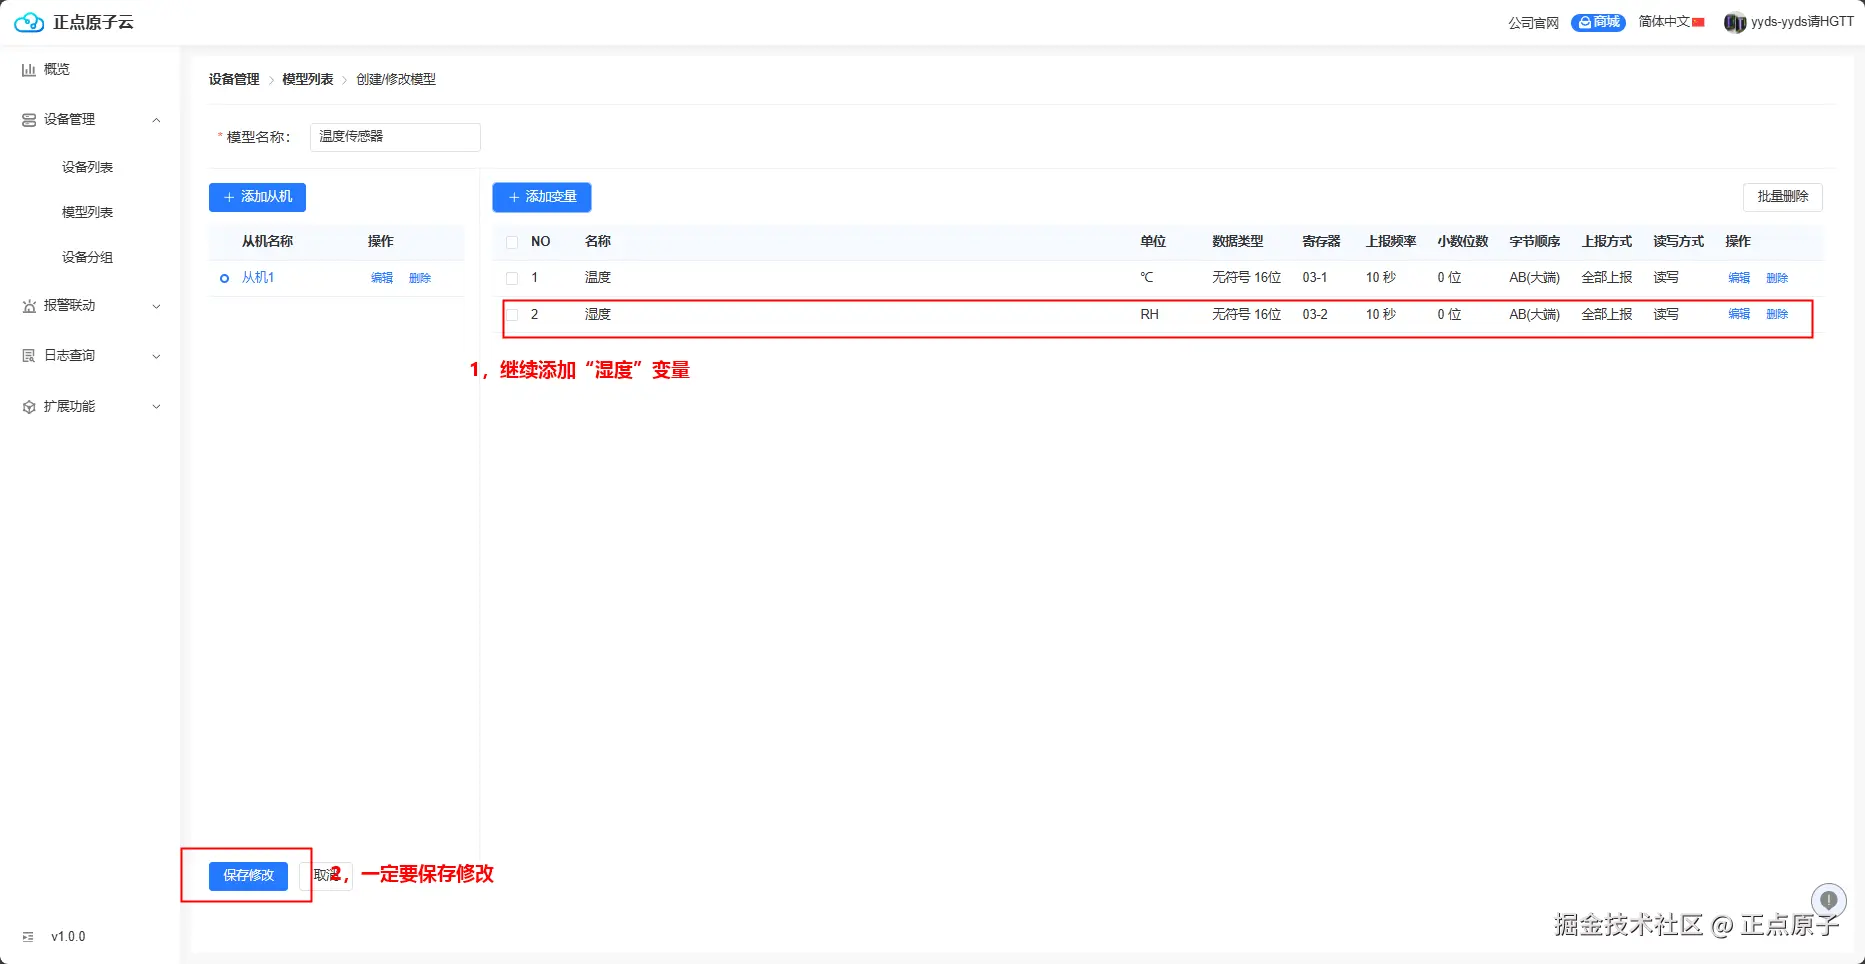Click 删除 in the 温度 row
1865x964 pixels.
[x=1777, y=278]
